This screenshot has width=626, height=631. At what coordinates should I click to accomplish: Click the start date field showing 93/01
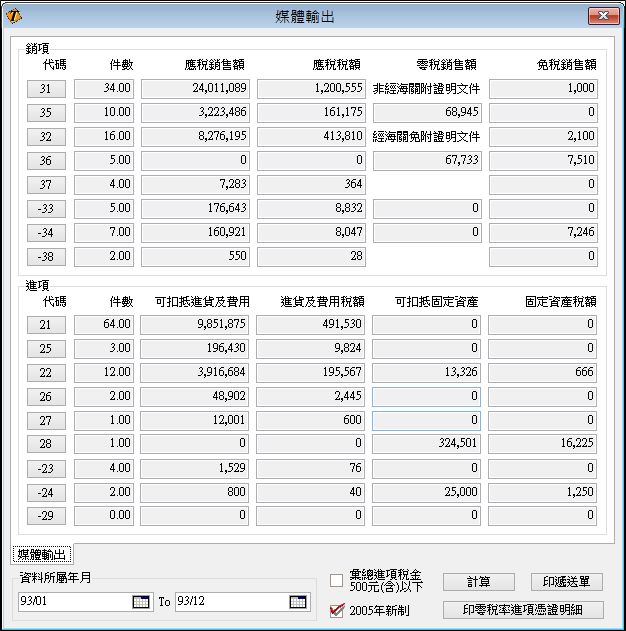75,601
